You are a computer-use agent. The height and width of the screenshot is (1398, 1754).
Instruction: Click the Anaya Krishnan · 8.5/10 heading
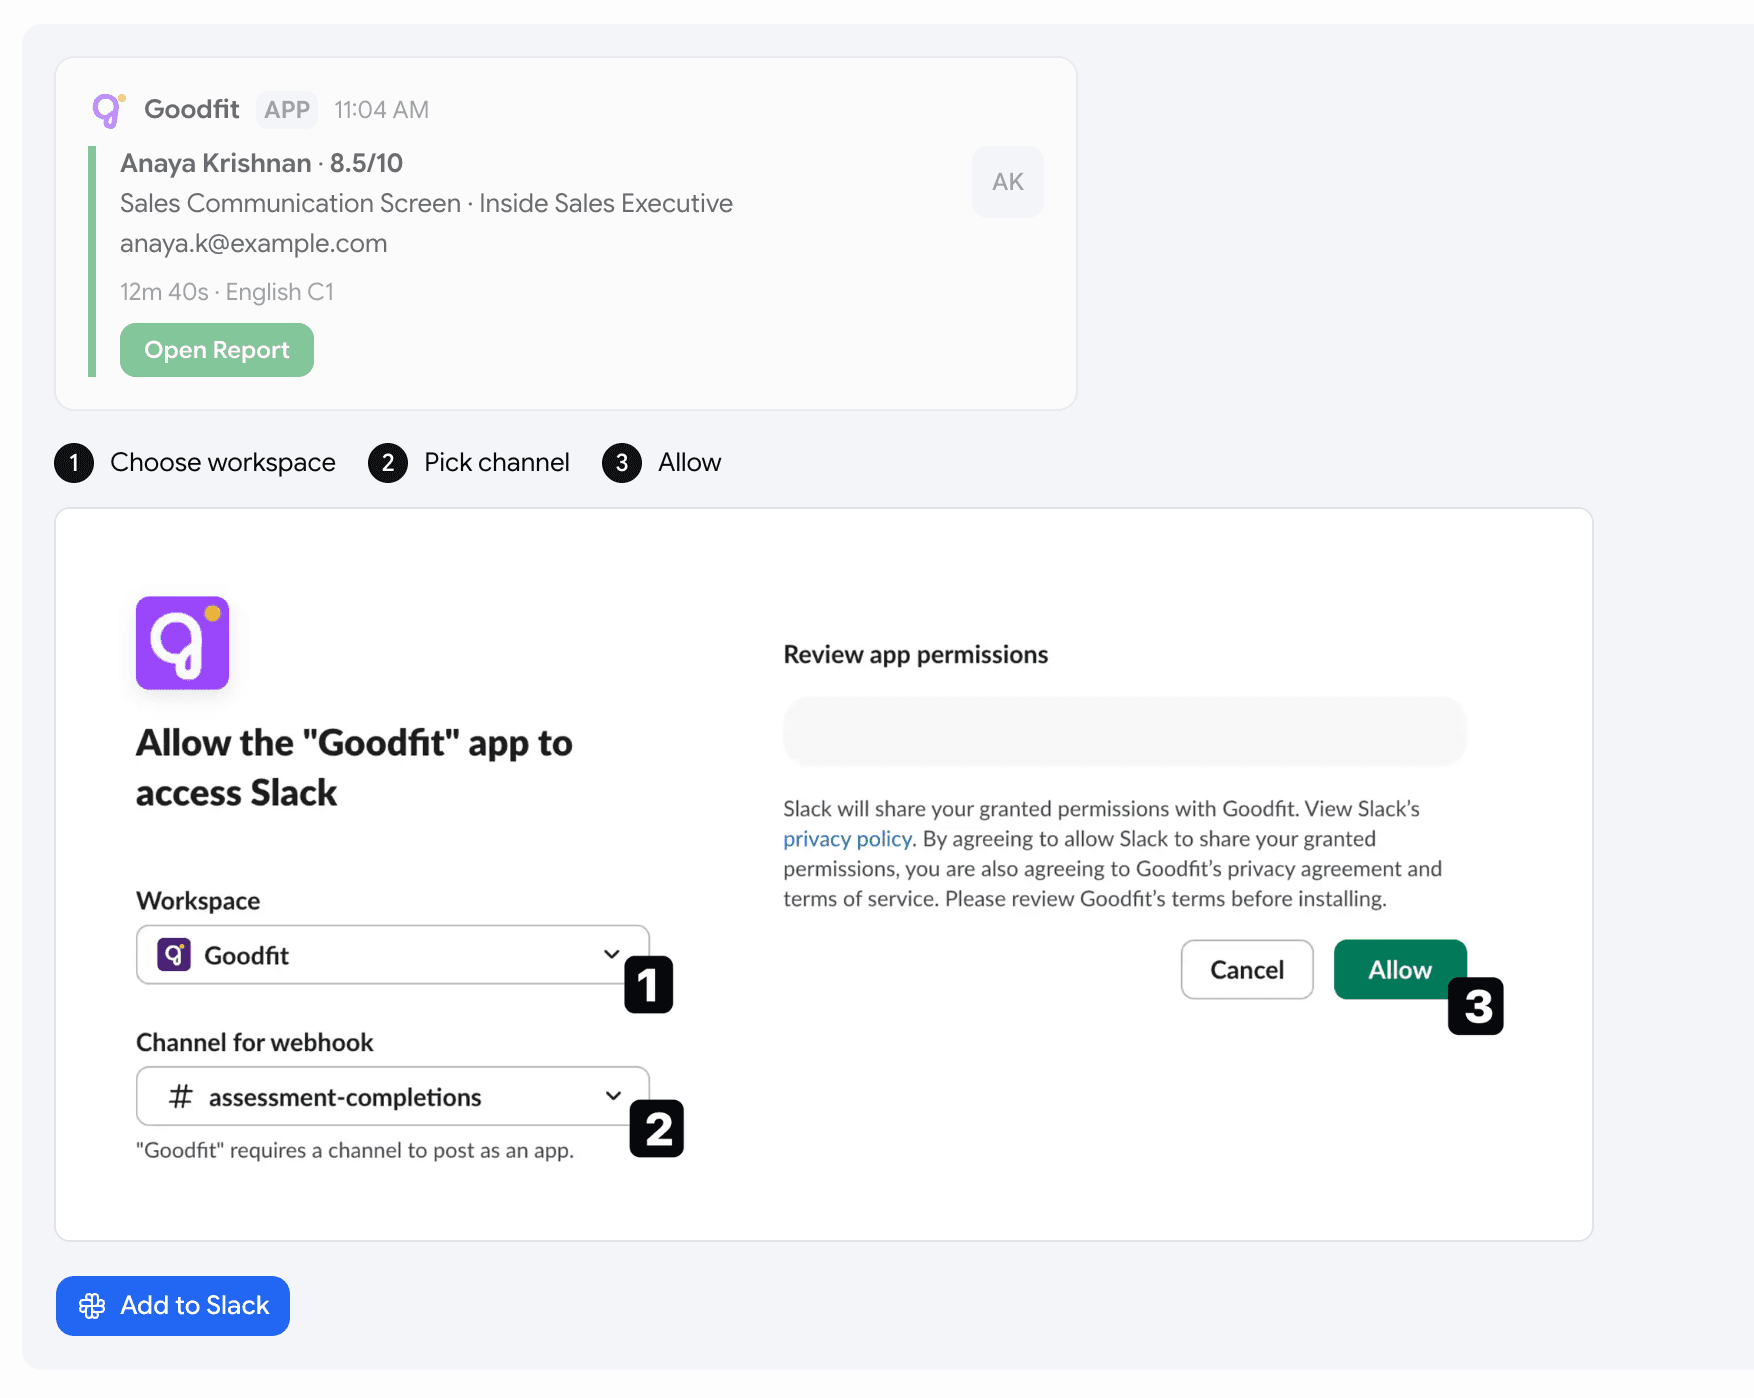261,163
